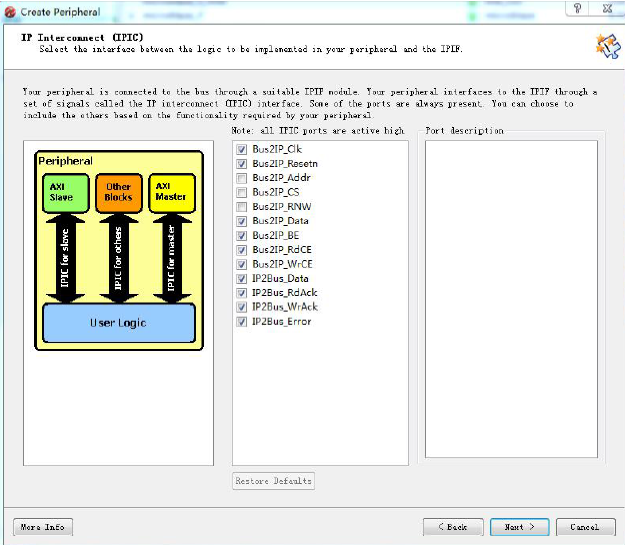Image resolution: width=625 pixels, height=545 pixels.
Task: Click the blue User Logic block
Action: (118, 323)
